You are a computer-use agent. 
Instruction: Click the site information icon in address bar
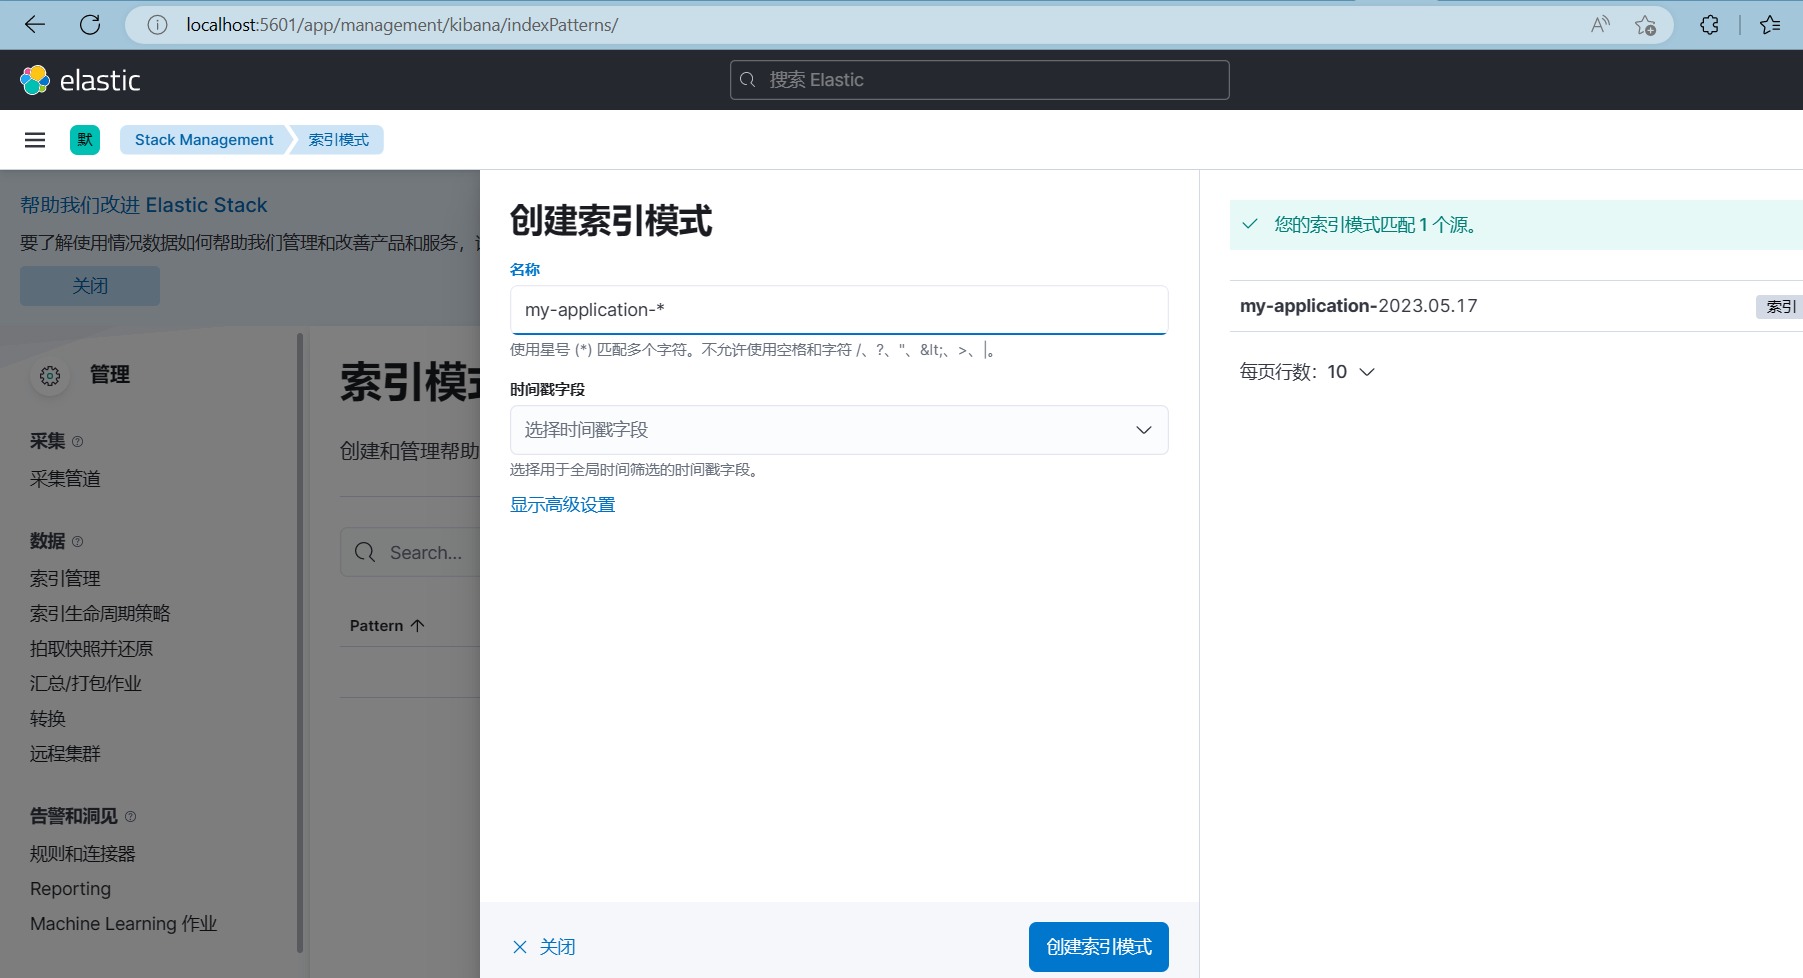point(156,24)
